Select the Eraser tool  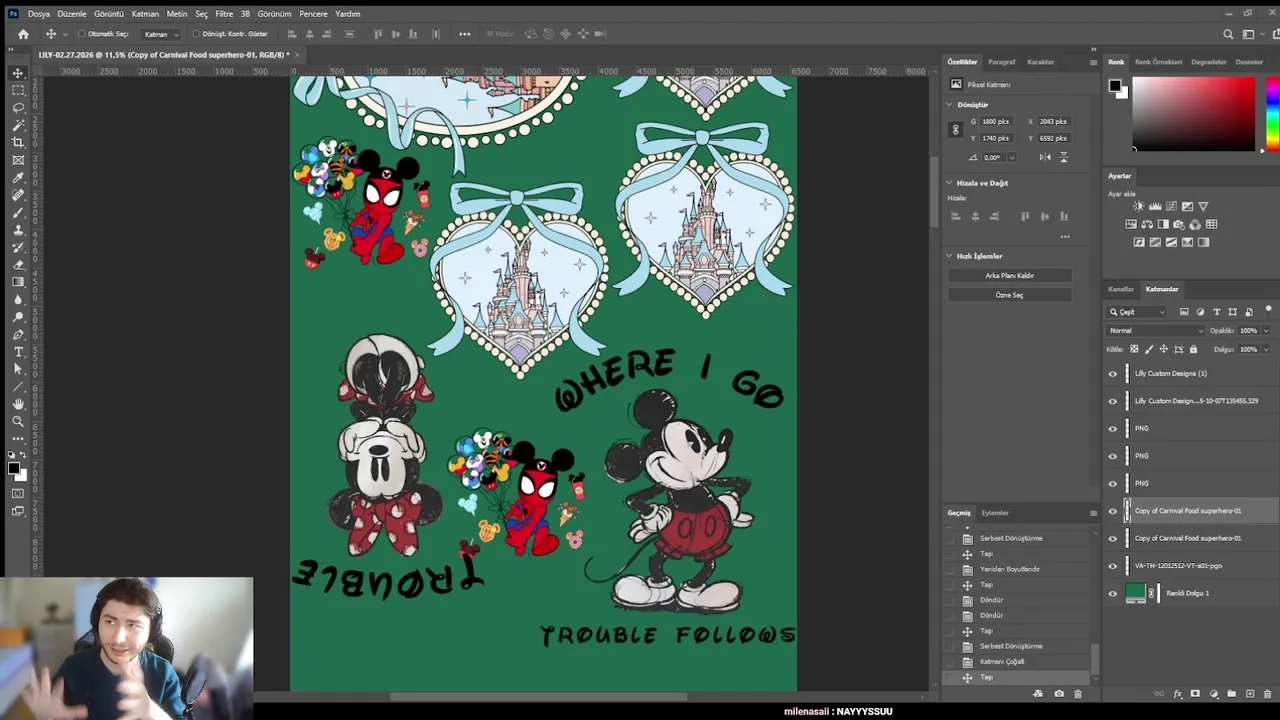[18, 265]
